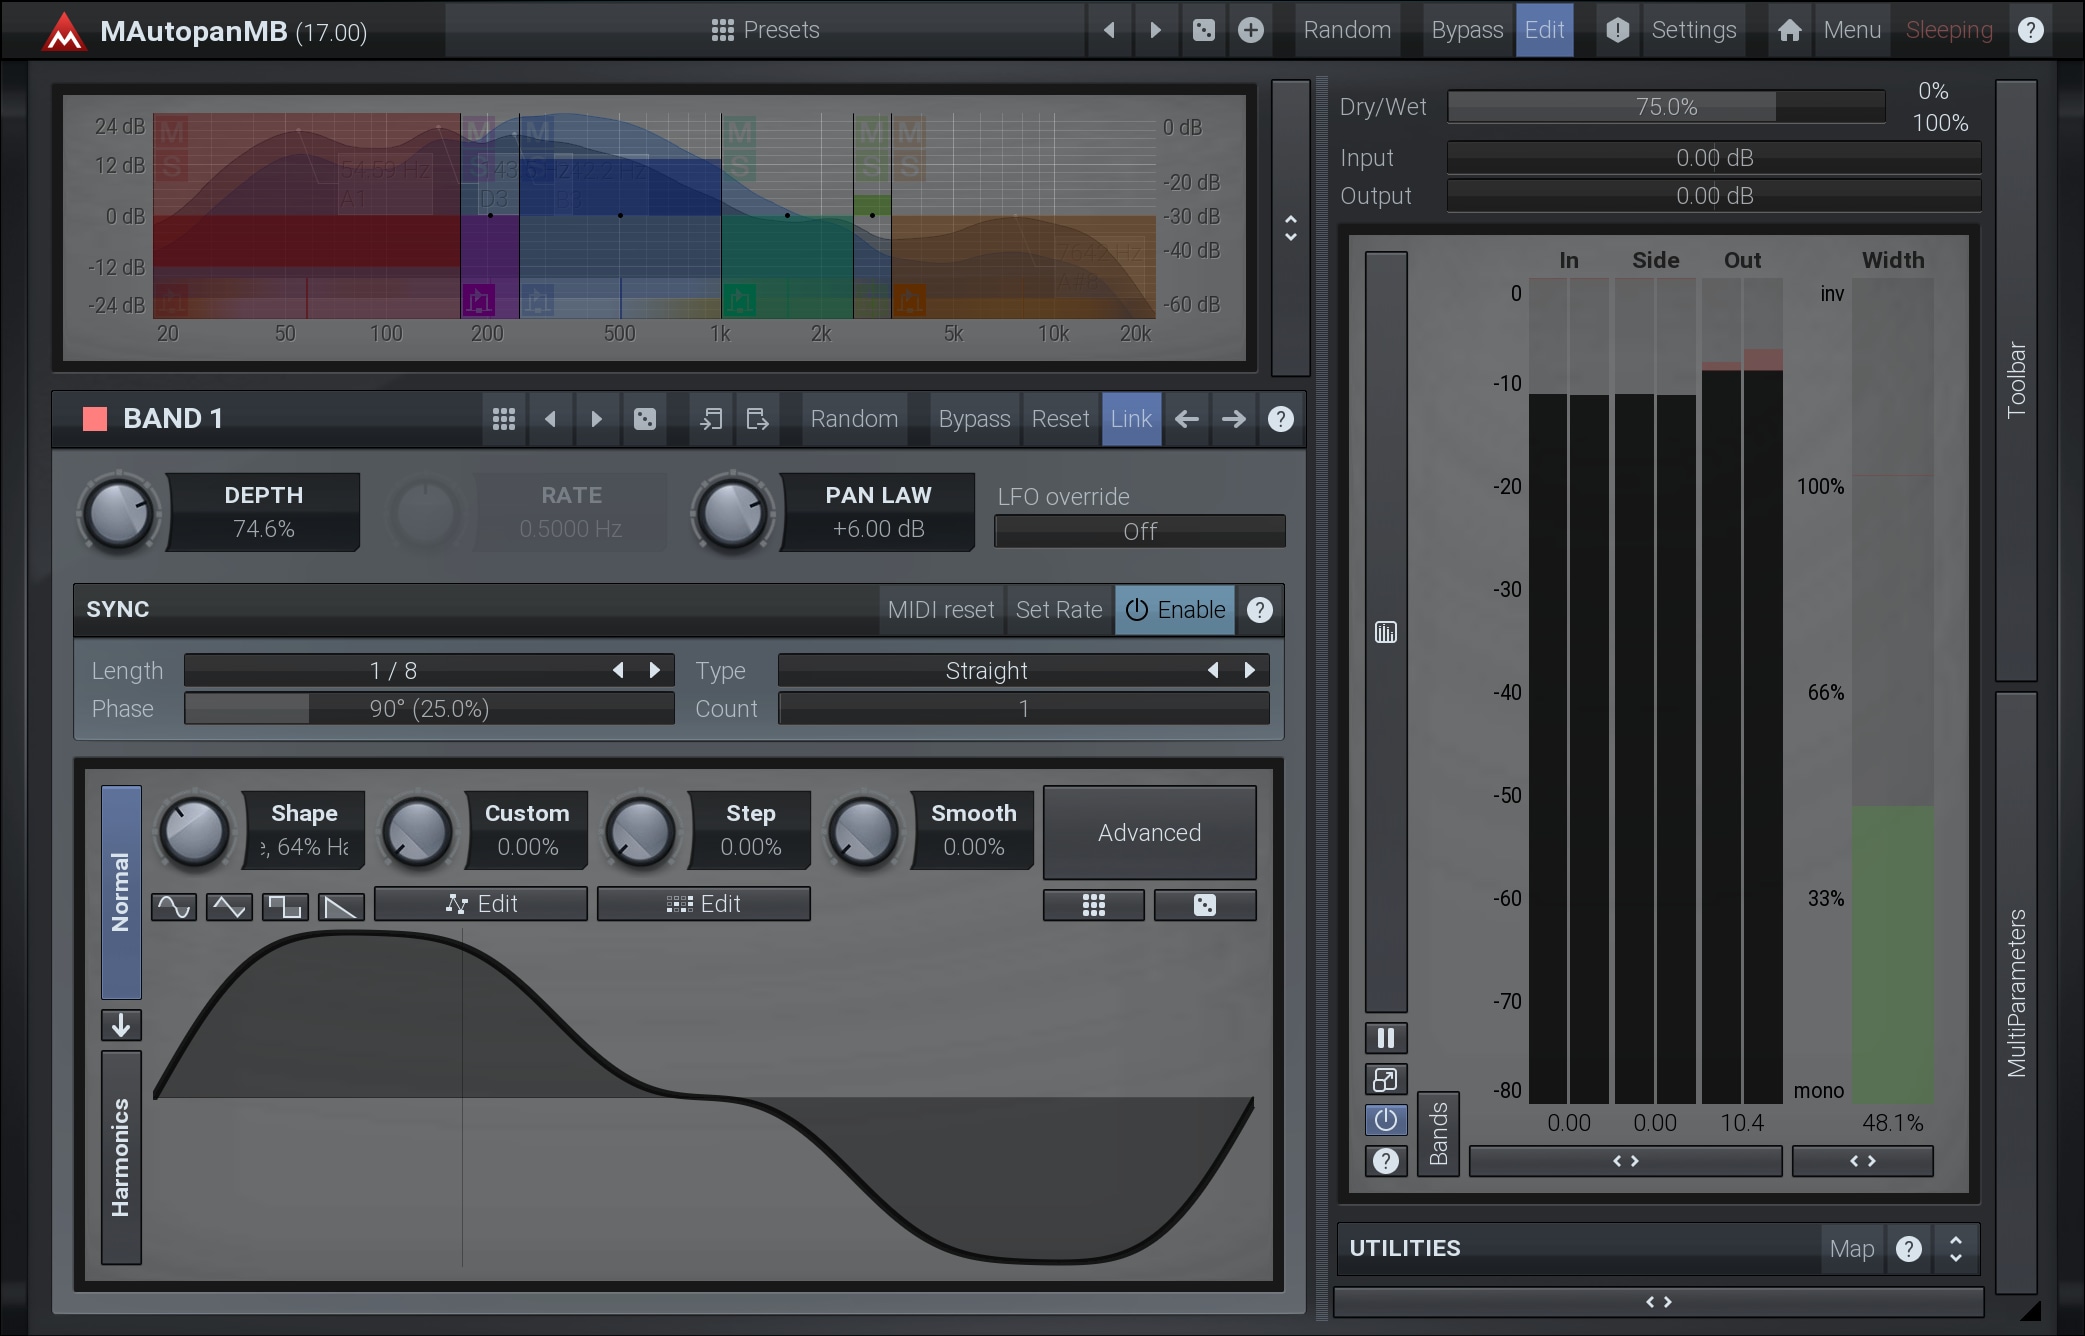2085x1336 pixels.
Task: Adjust the Dry/Wet slider
Action: coord(1665,106)
